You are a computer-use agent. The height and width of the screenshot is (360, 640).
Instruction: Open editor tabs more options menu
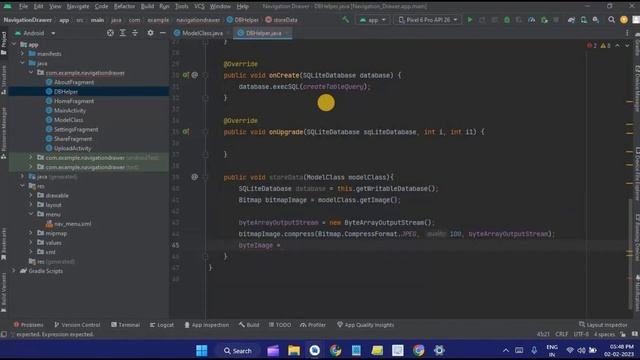coord(627,33)
